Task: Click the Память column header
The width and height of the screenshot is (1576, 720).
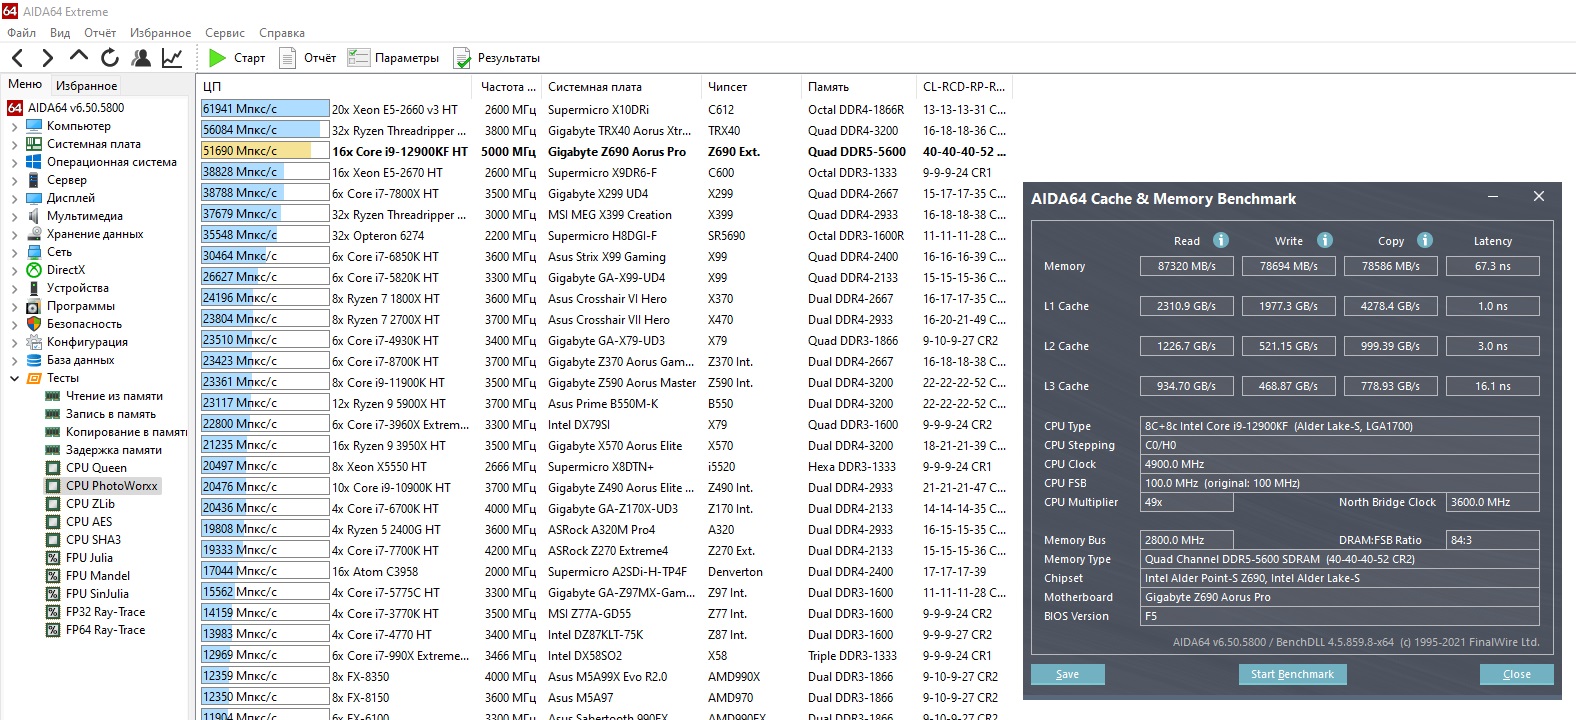Action: pos(858,87)
